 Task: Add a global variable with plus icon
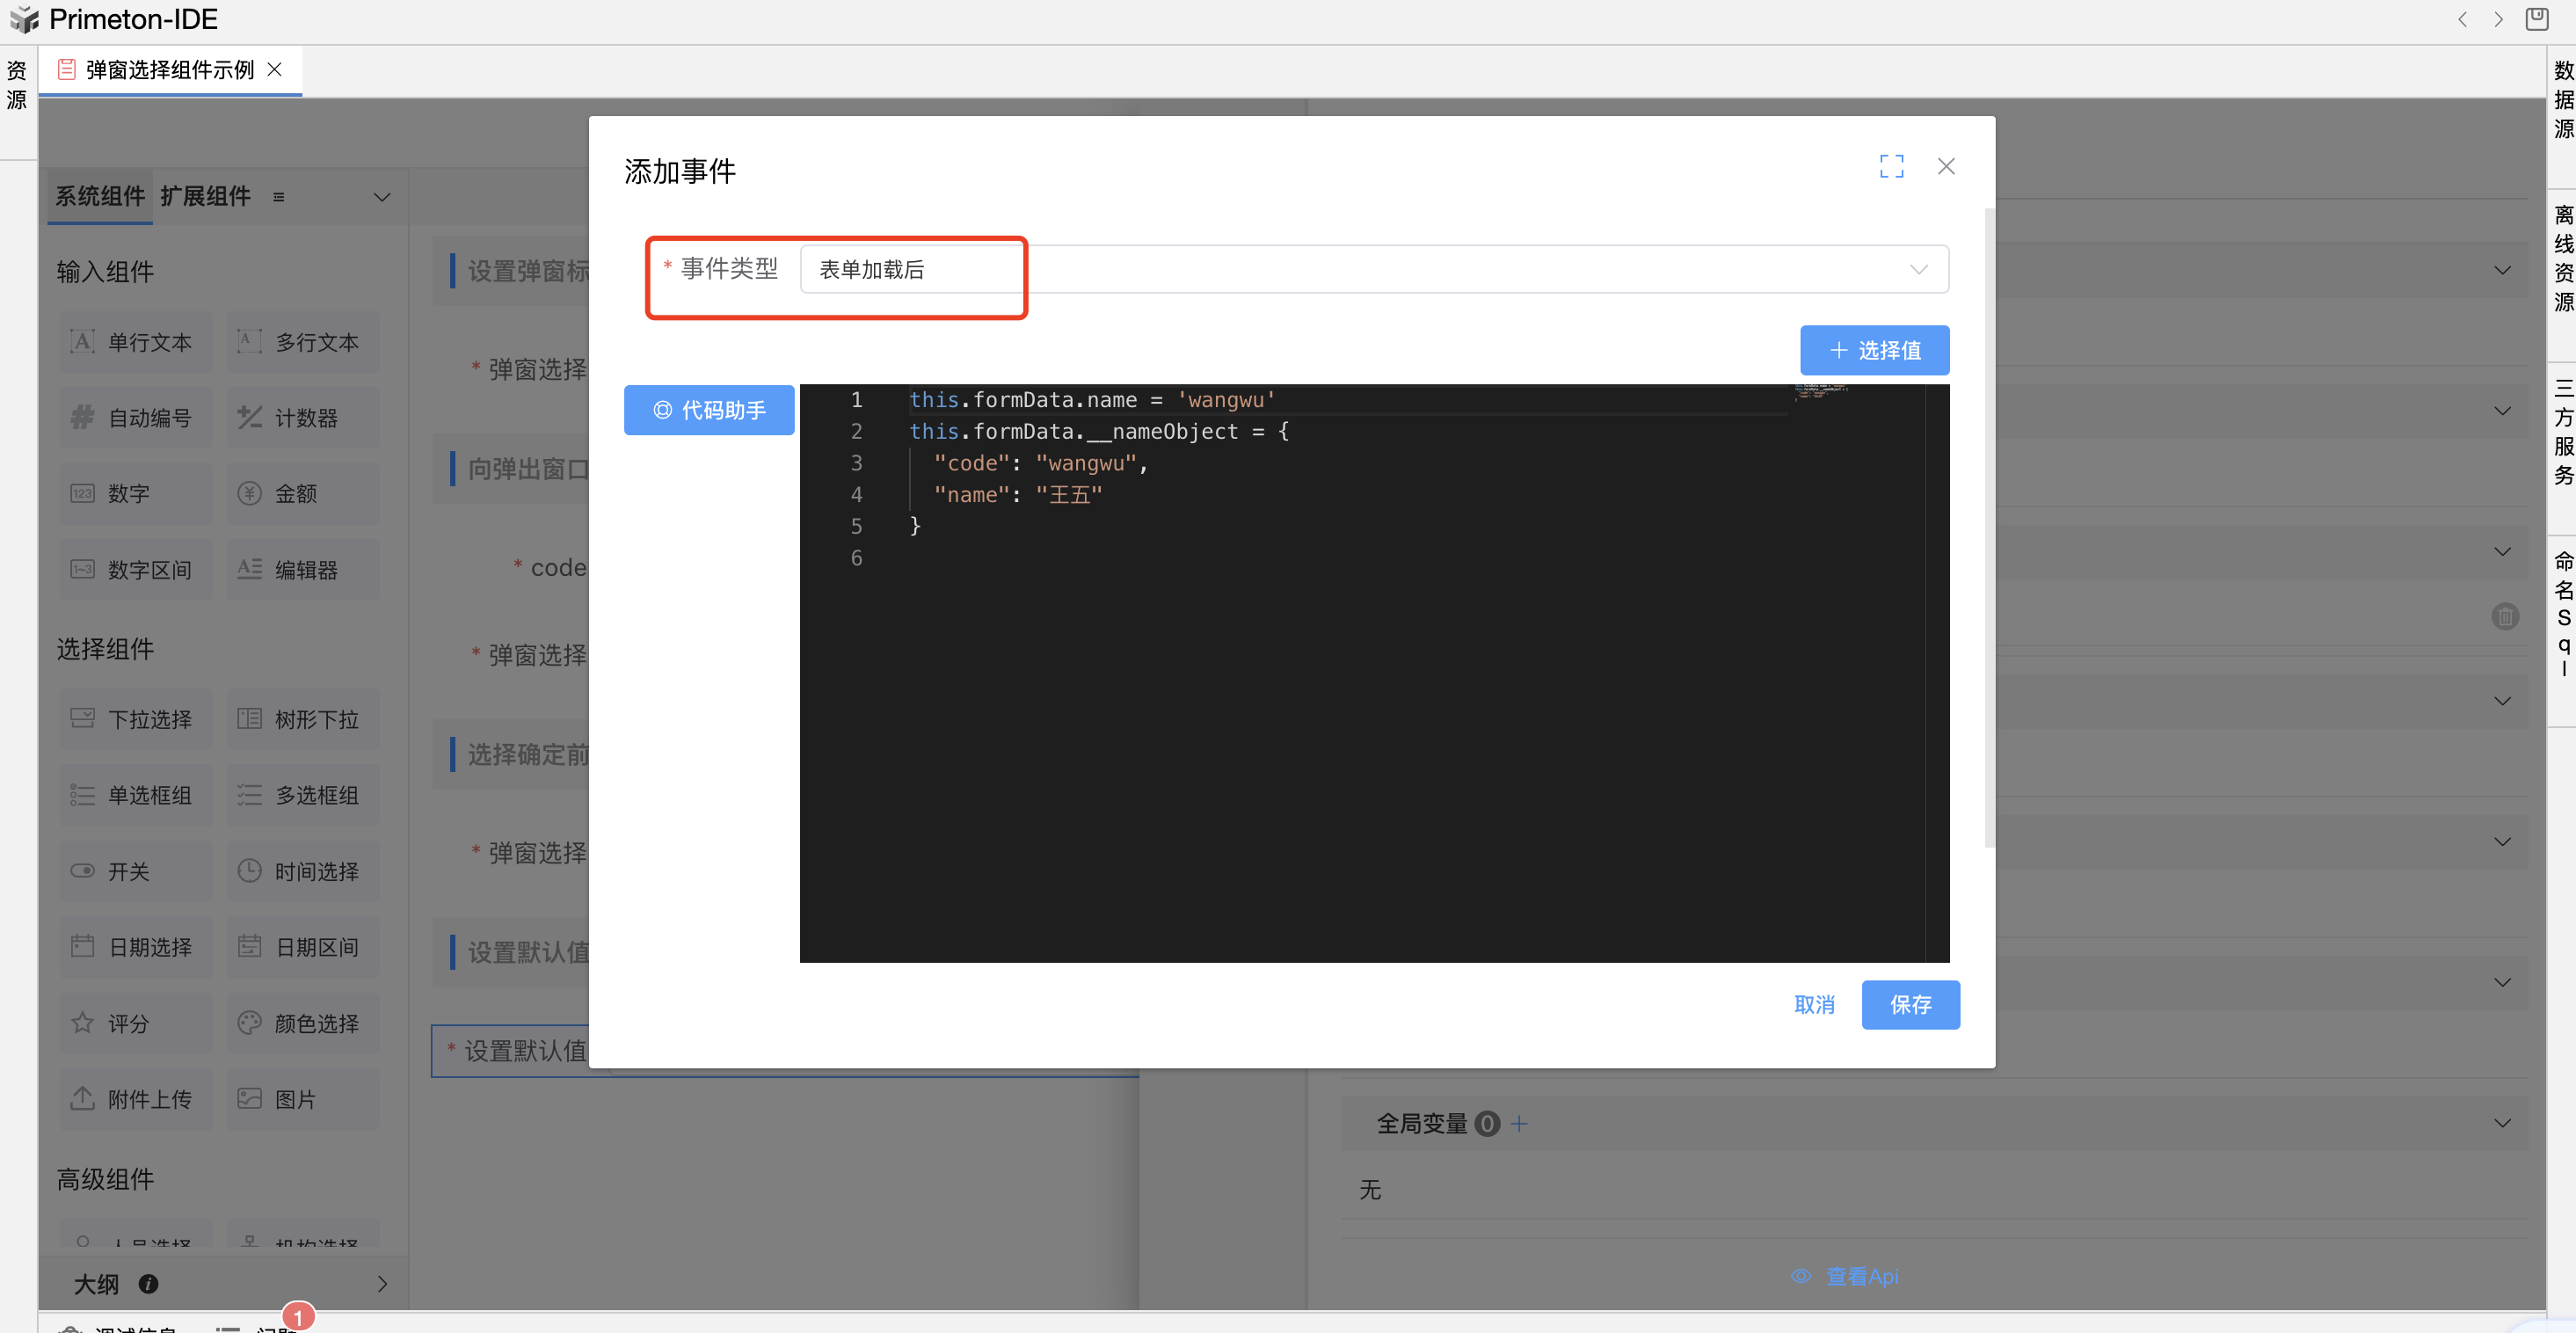point(1519,1123)
